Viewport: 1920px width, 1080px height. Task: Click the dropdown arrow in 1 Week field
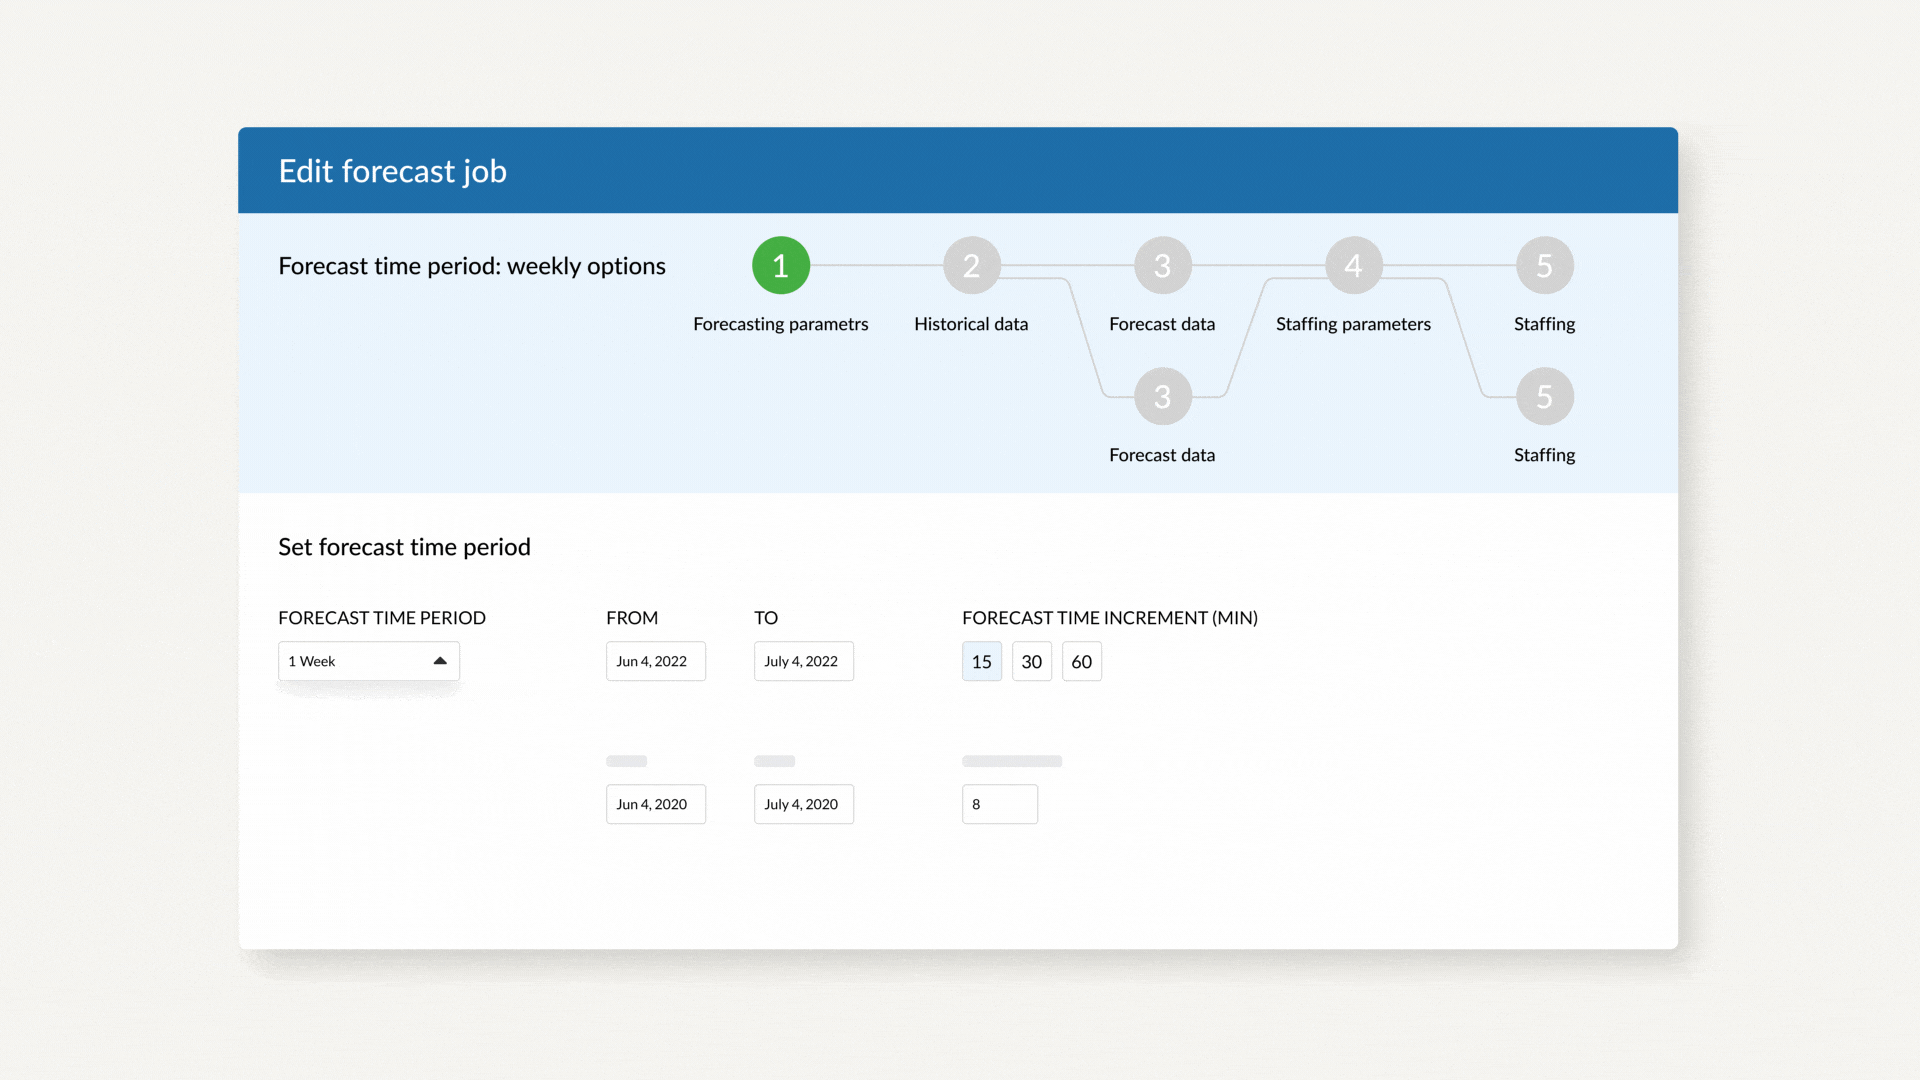[440, 661]
